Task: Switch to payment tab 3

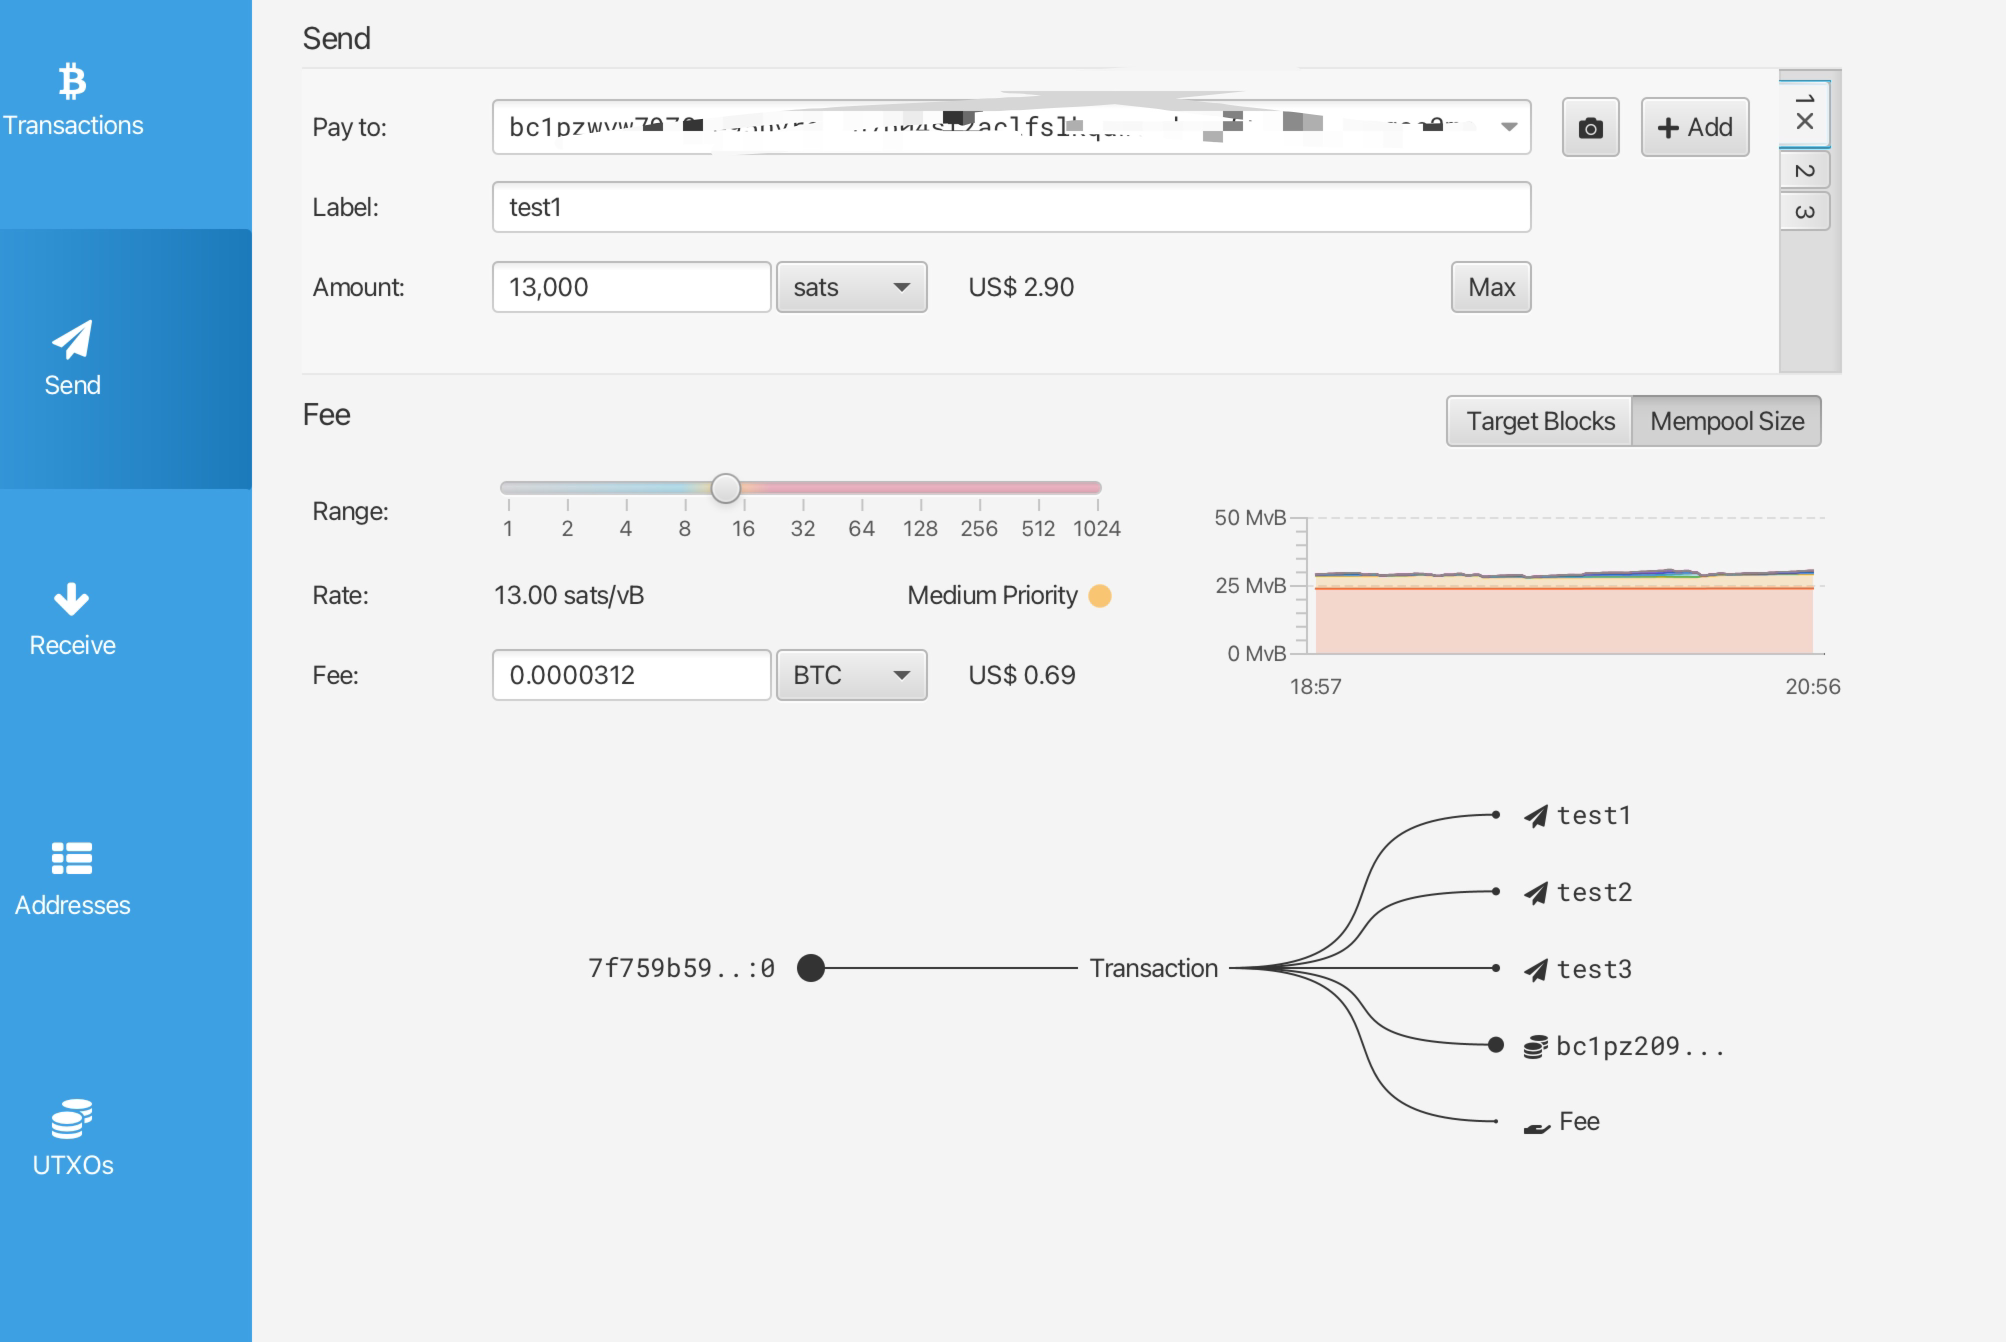Action: [x=1805, y=212]
